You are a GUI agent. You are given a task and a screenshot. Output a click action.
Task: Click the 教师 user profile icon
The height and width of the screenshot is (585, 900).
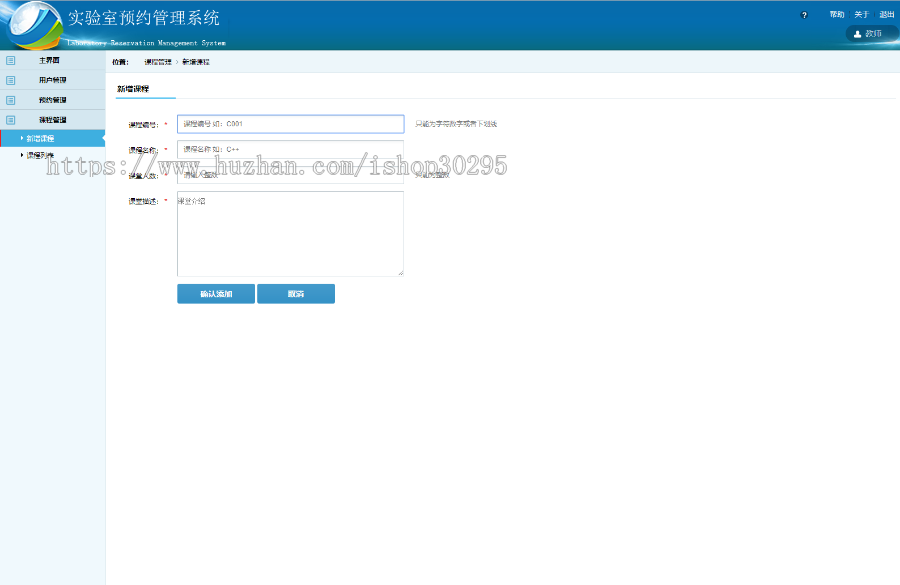click(857, 33)
